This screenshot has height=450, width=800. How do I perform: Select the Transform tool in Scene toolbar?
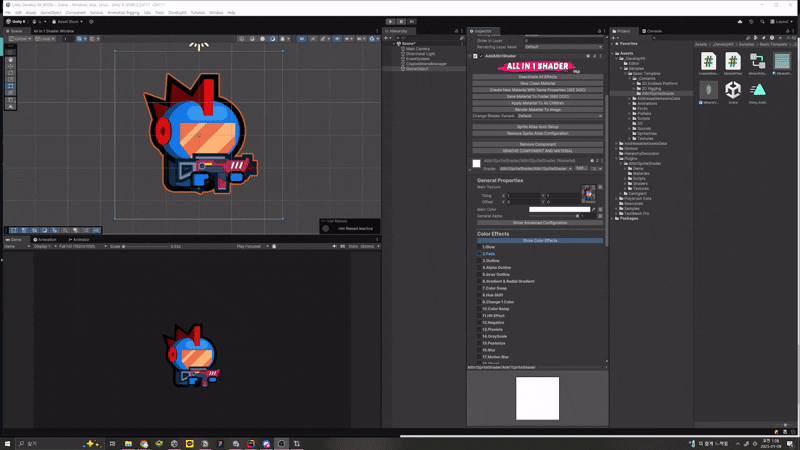click(10, 93)
